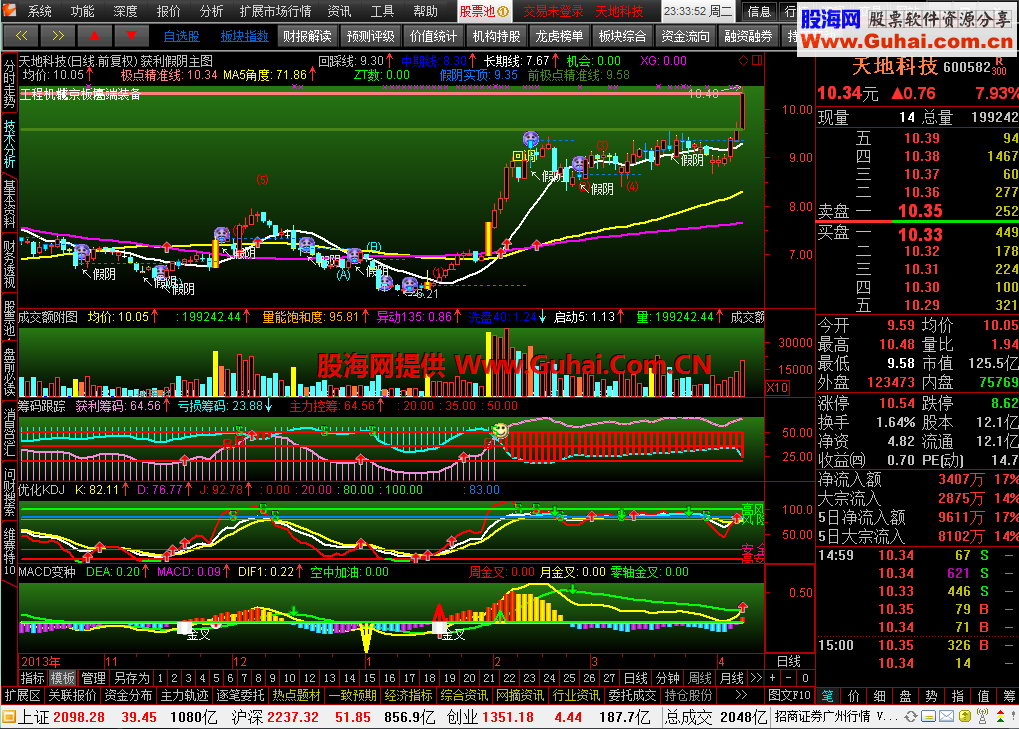This screenshot has height=729, width=1019.
Task: Open the 财务透视 side tab
Action: (9, 264)
